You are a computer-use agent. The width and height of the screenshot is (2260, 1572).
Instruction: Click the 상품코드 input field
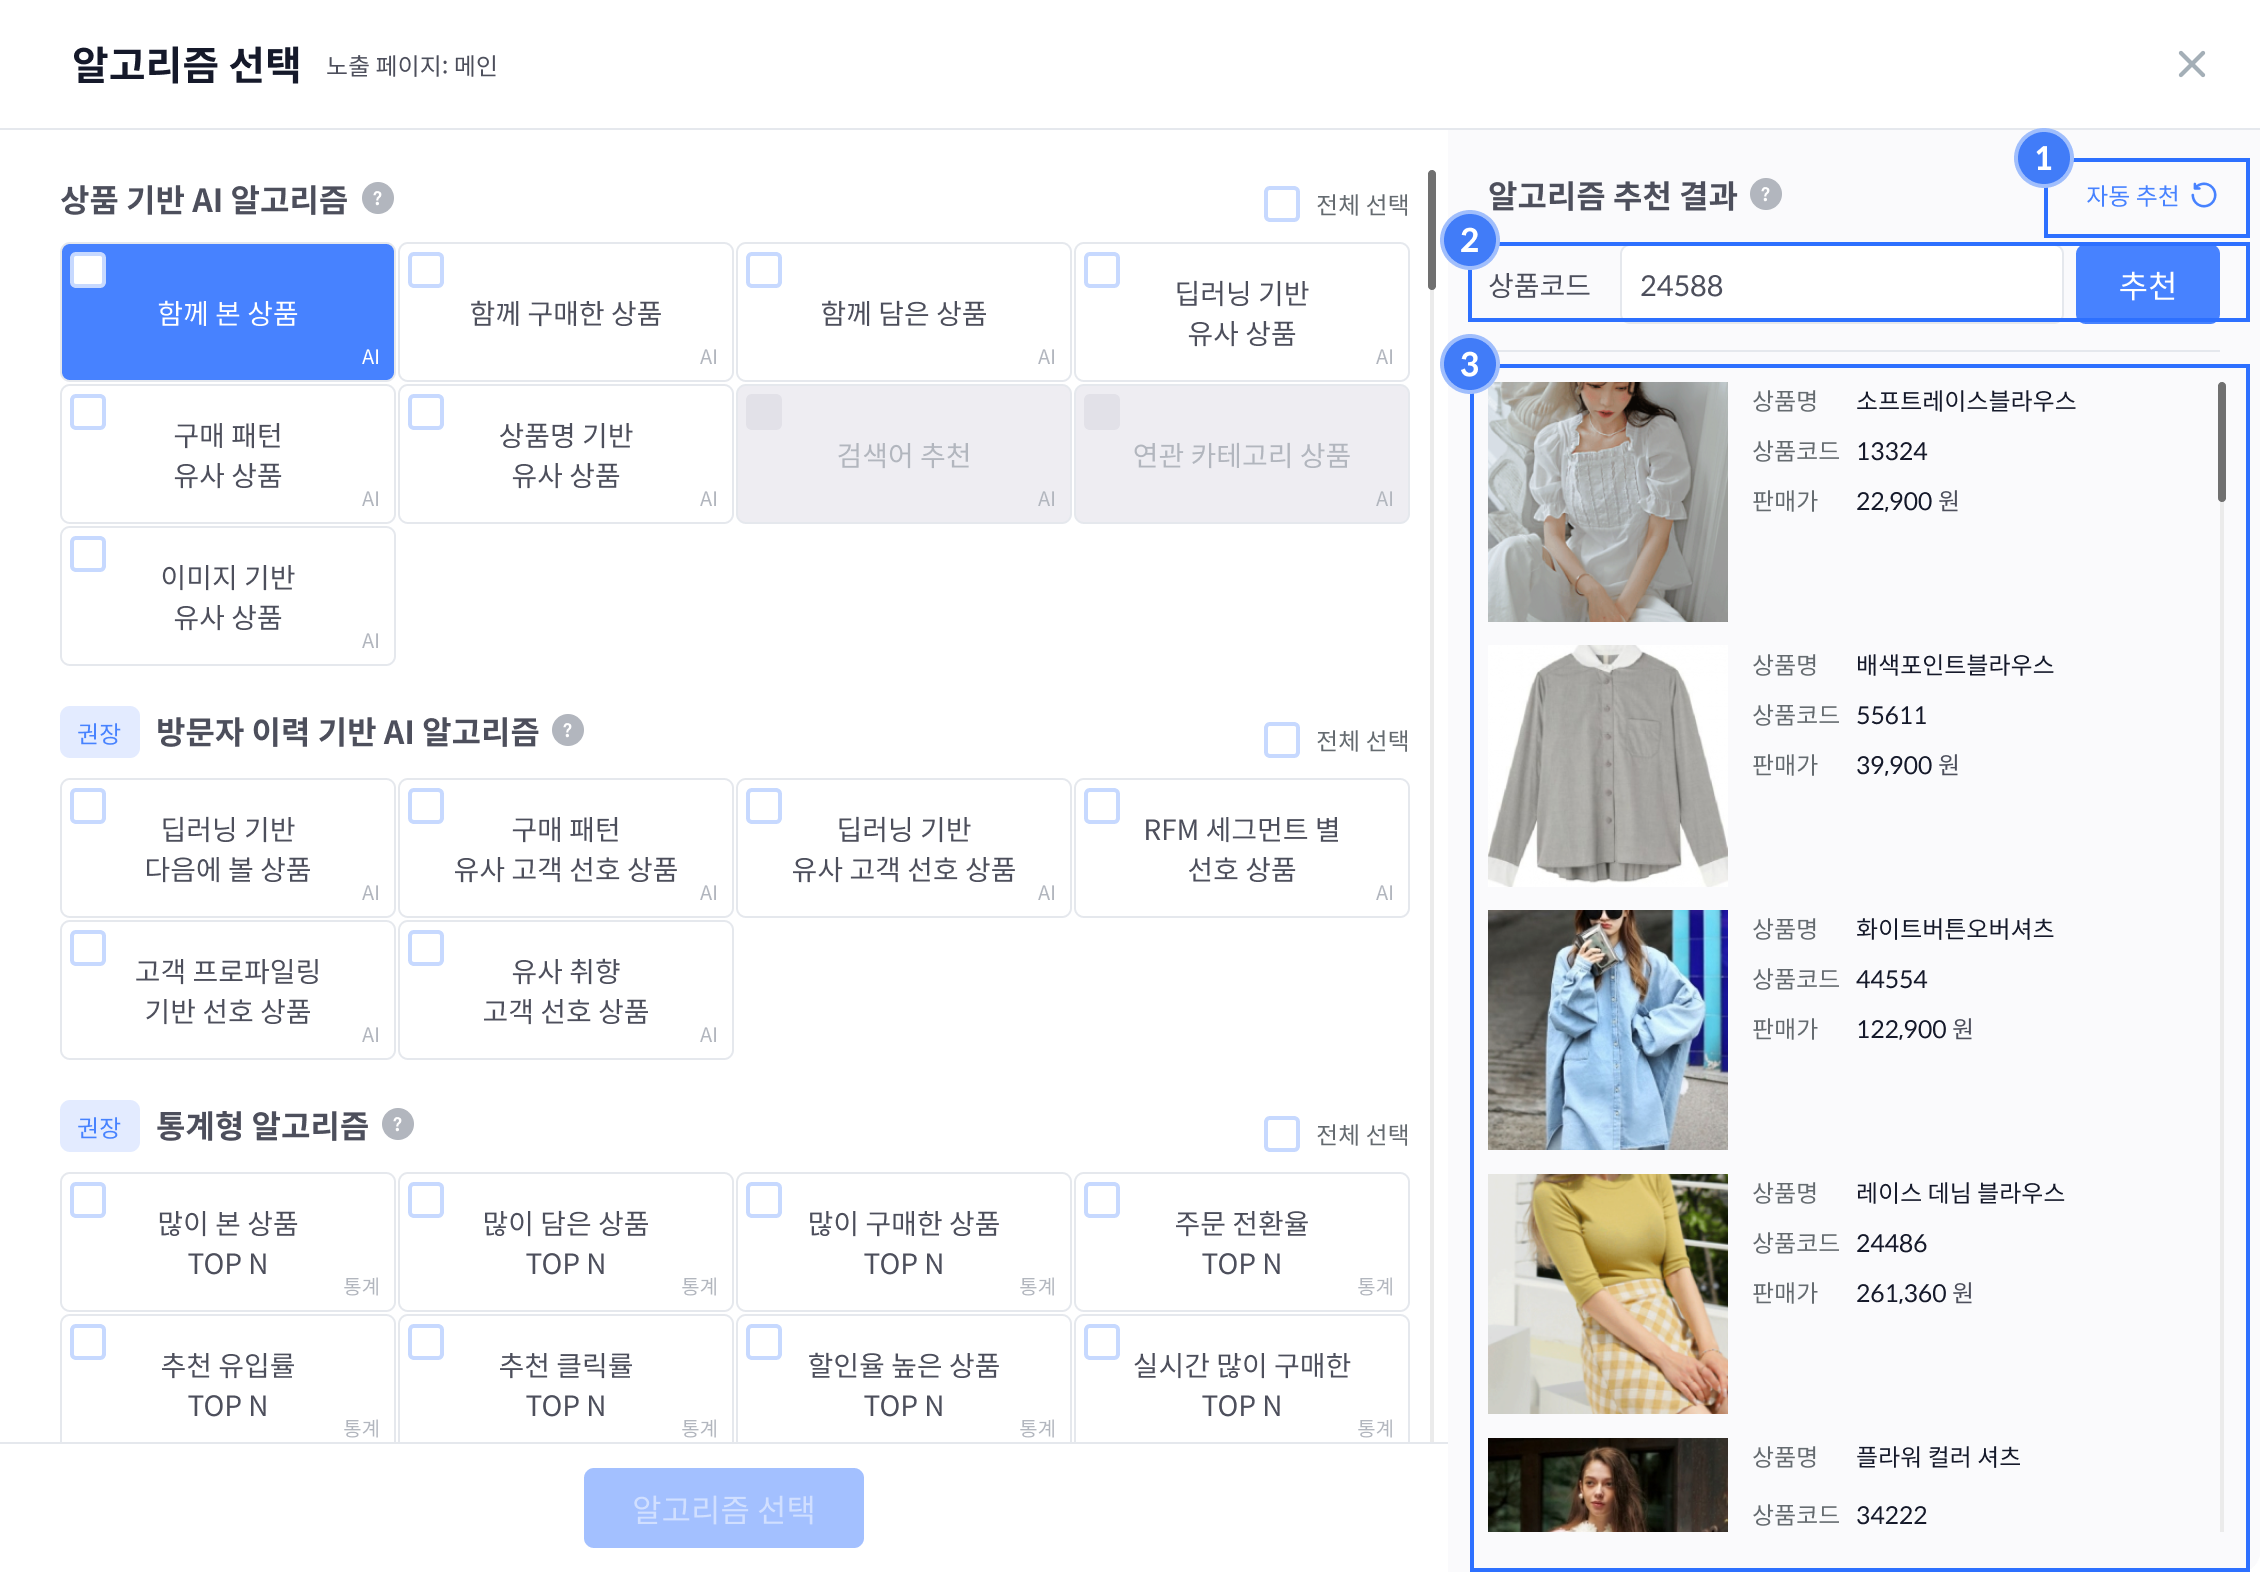tap(1840, 286)
